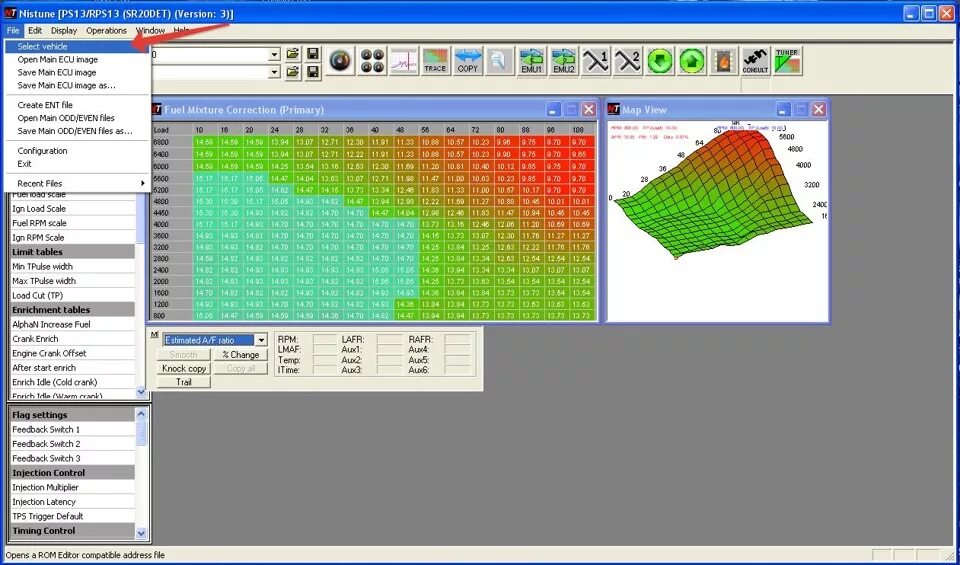Close the Map View window
The image size is (960, 565).
click(819, 110)
